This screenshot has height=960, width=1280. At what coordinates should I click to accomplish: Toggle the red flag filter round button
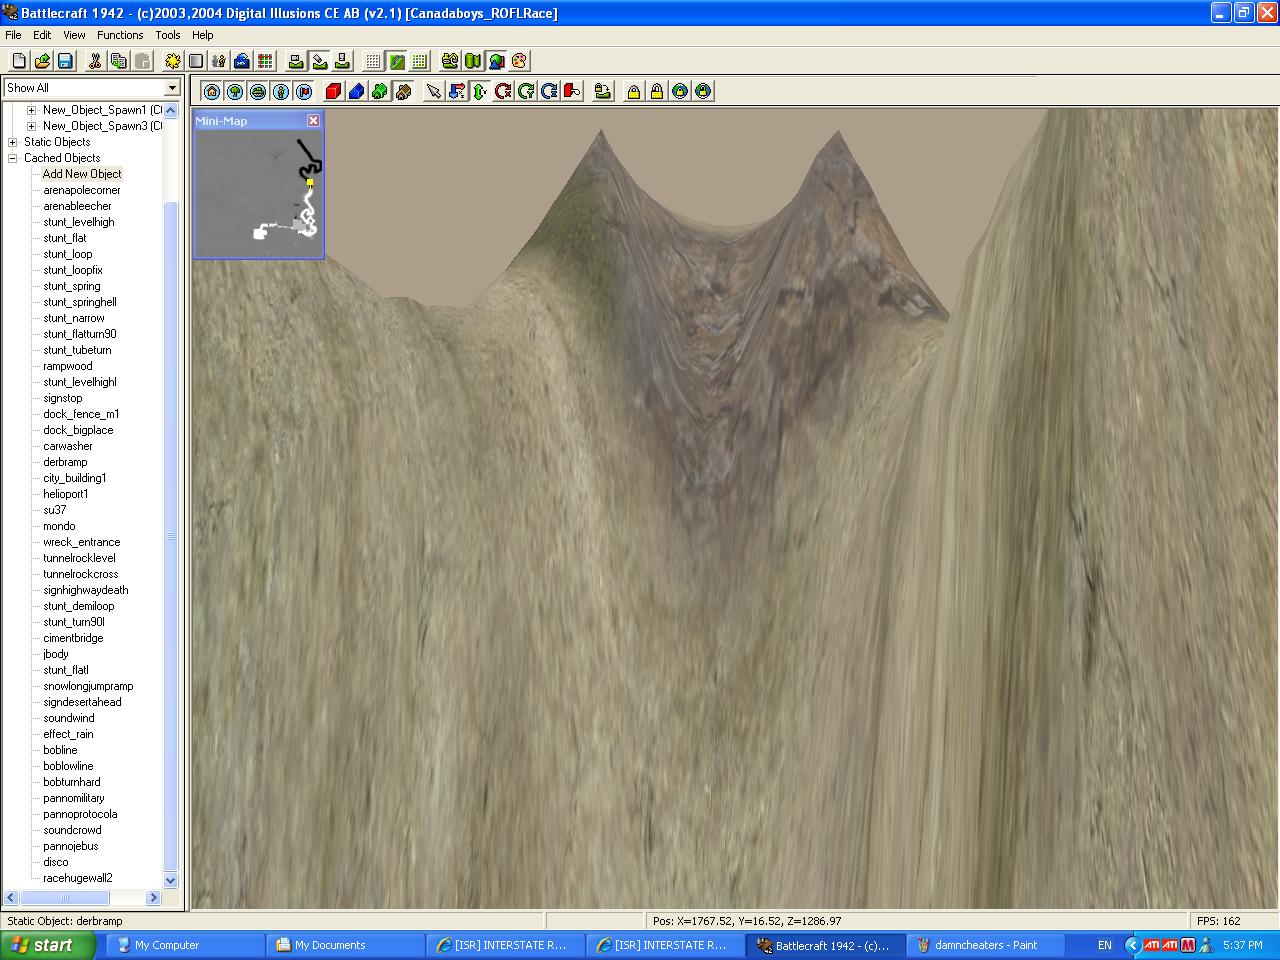304,91
